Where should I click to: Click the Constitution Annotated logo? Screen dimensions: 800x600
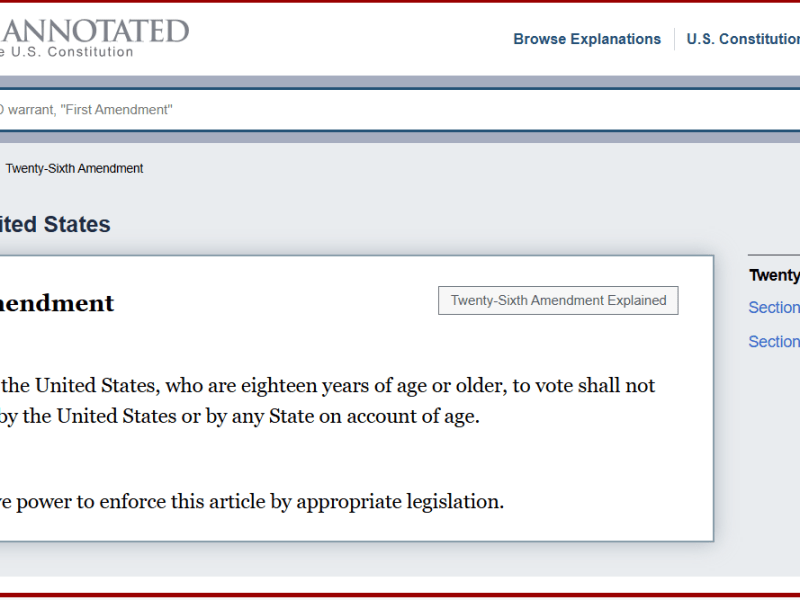[95, 30]
